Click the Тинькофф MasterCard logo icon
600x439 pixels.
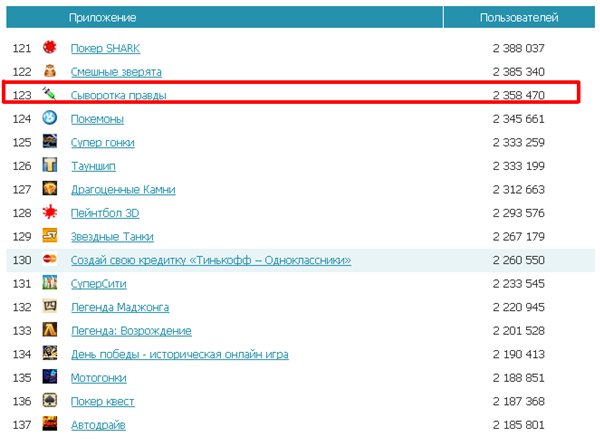50,259
